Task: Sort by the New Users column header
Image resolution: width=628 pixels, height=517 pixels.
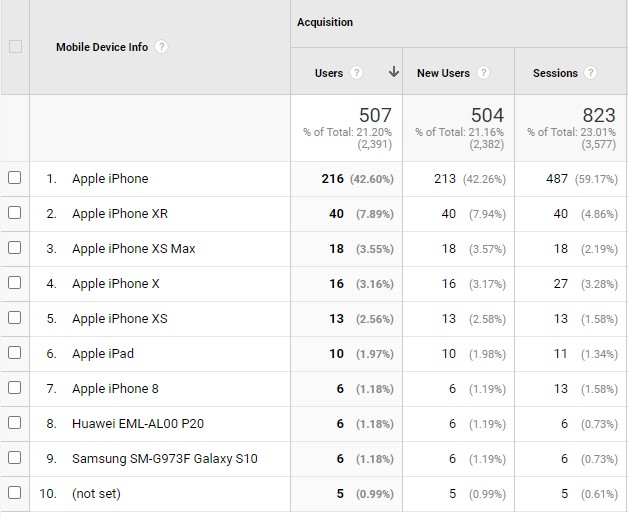Action: (x=443, y=73)
